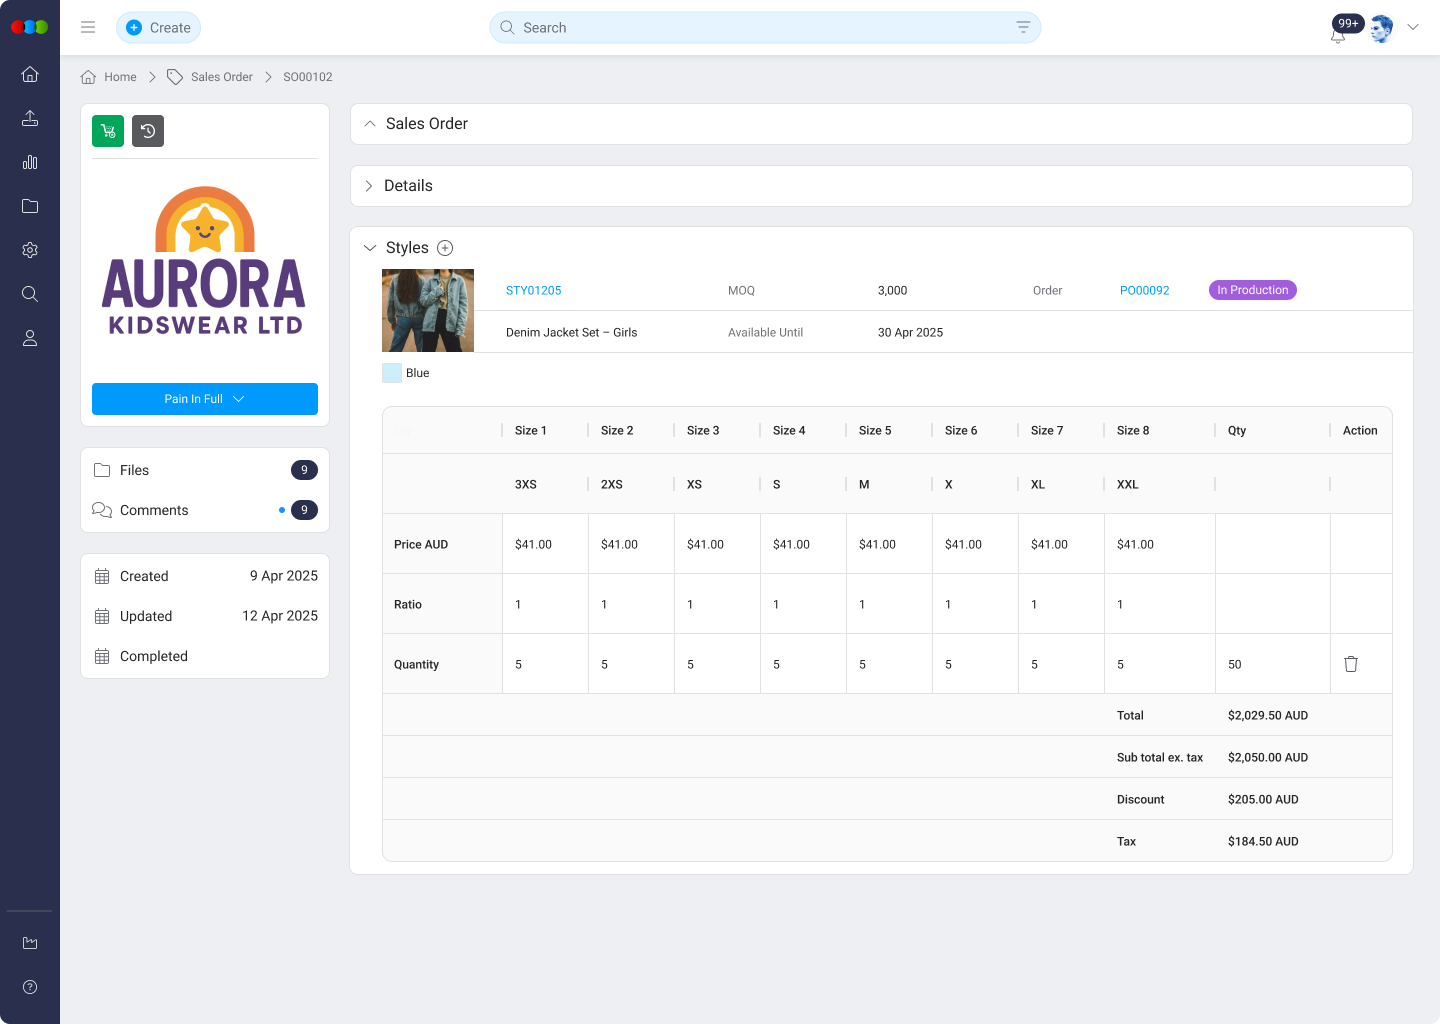
Task: Open the analytics bar-chart icon in sidebar
Action: pos(29,162)
